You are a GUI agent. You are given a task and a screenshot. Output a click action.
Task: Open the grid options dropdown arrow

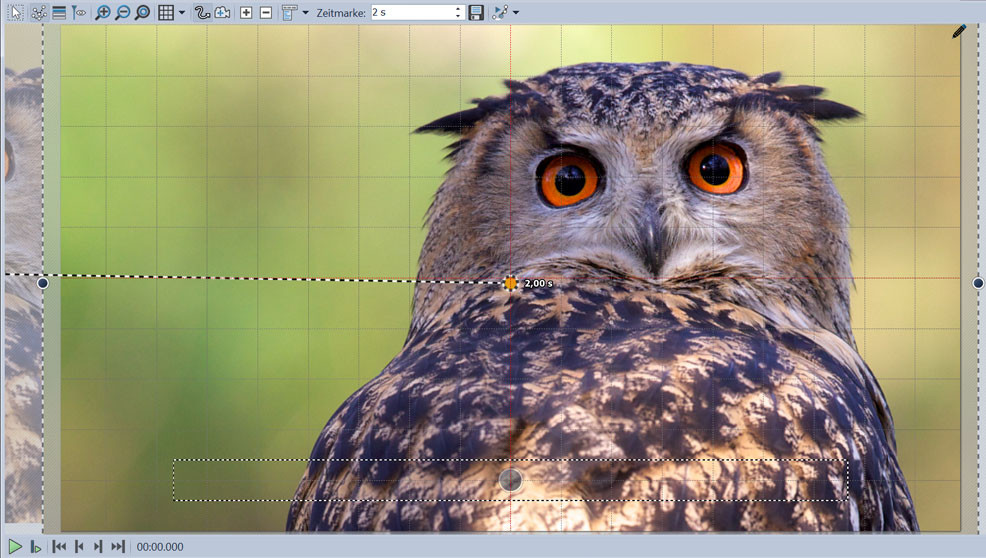pyautogui.click(x=182, y=13)
